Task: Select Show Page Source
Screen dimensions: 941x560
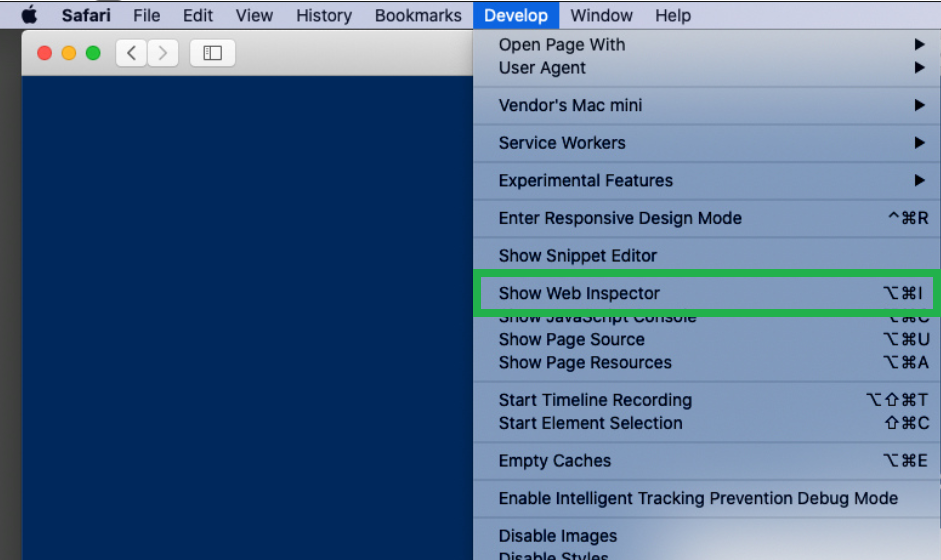Action: pyautogui.click(x=707, y=339)
